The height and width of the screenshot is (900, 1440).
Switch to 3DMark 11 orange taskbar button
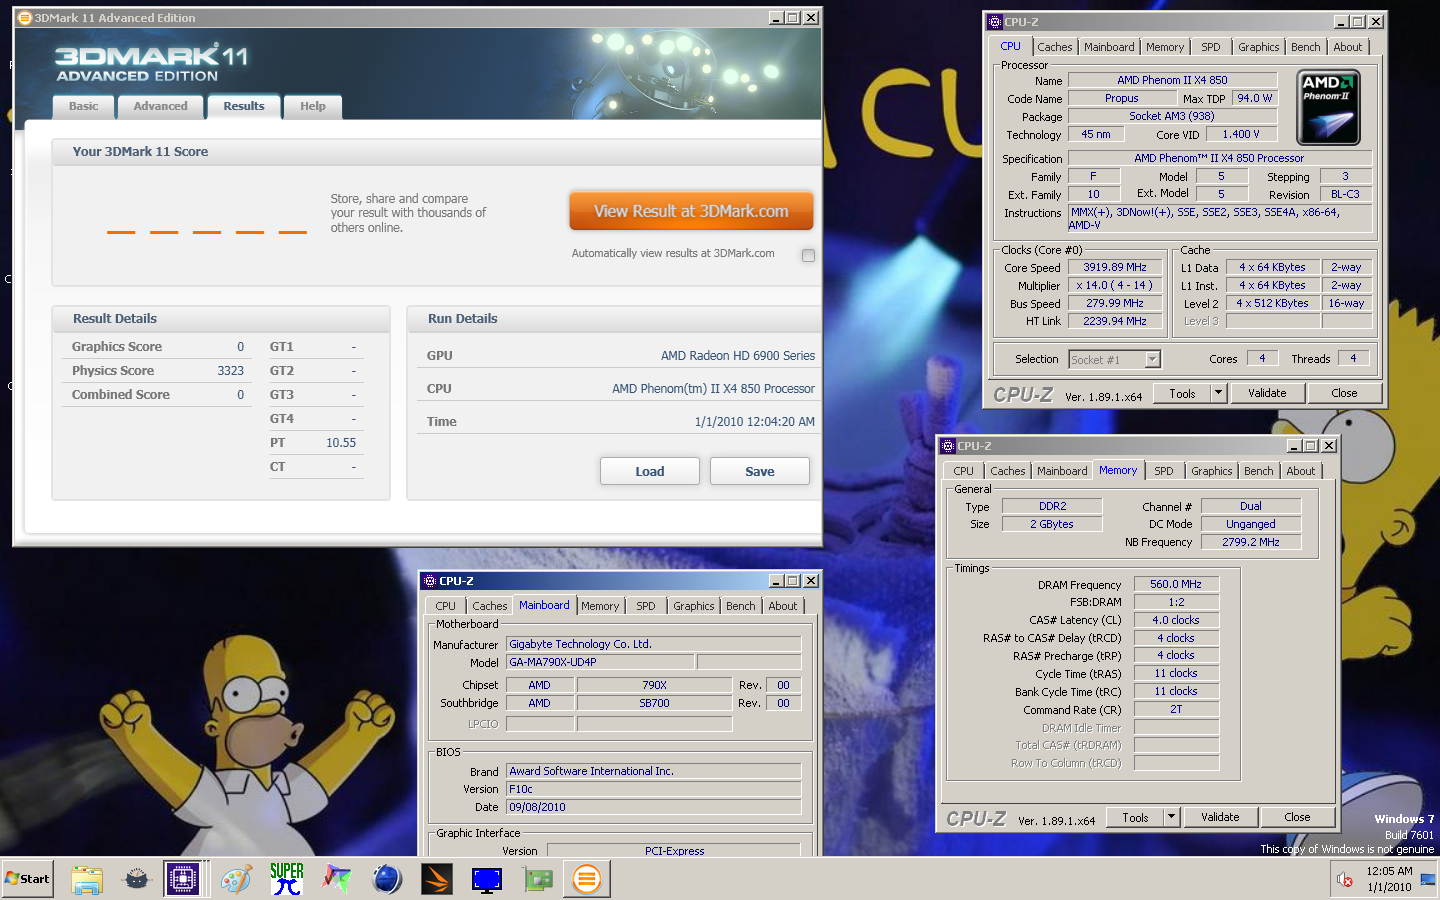(x=587, y=879)
